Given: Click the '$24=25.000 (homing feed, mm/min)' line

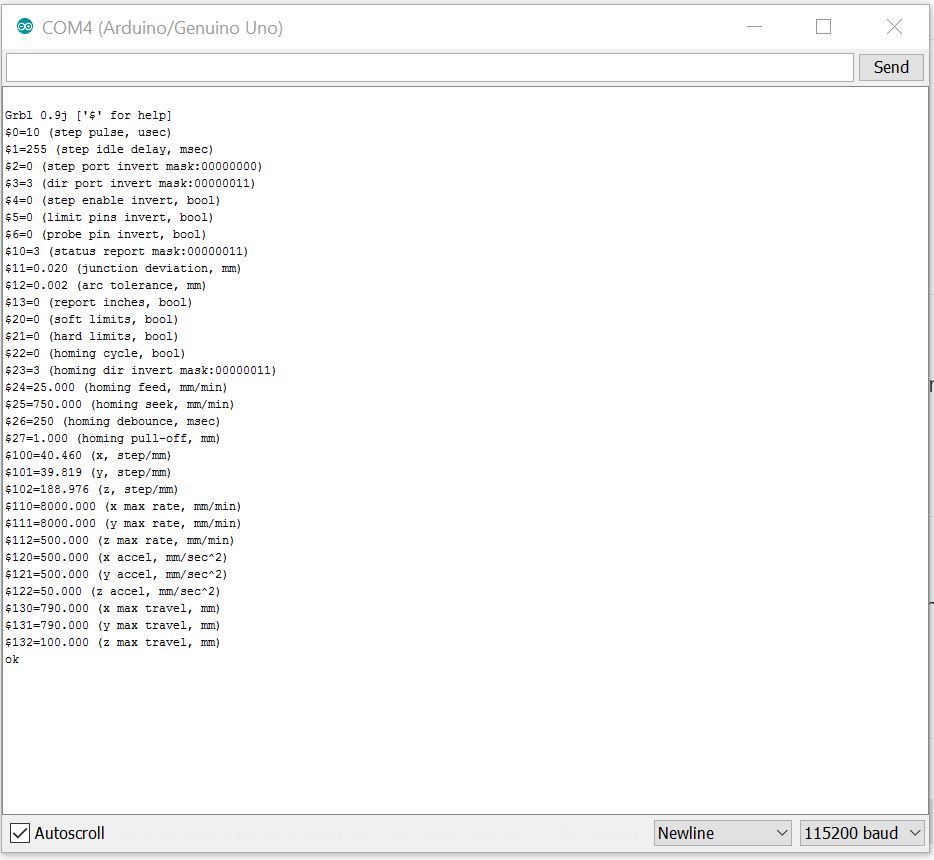Looking at the screenshot, I should [116, 387].
